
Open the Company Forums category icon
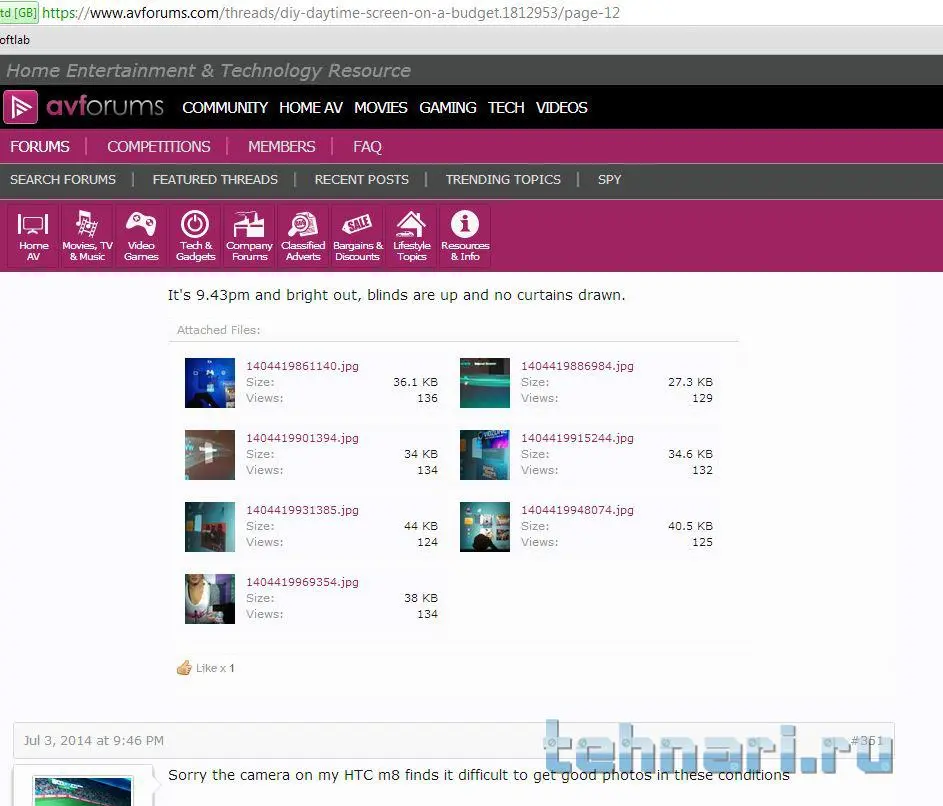(x=250, y=236)
